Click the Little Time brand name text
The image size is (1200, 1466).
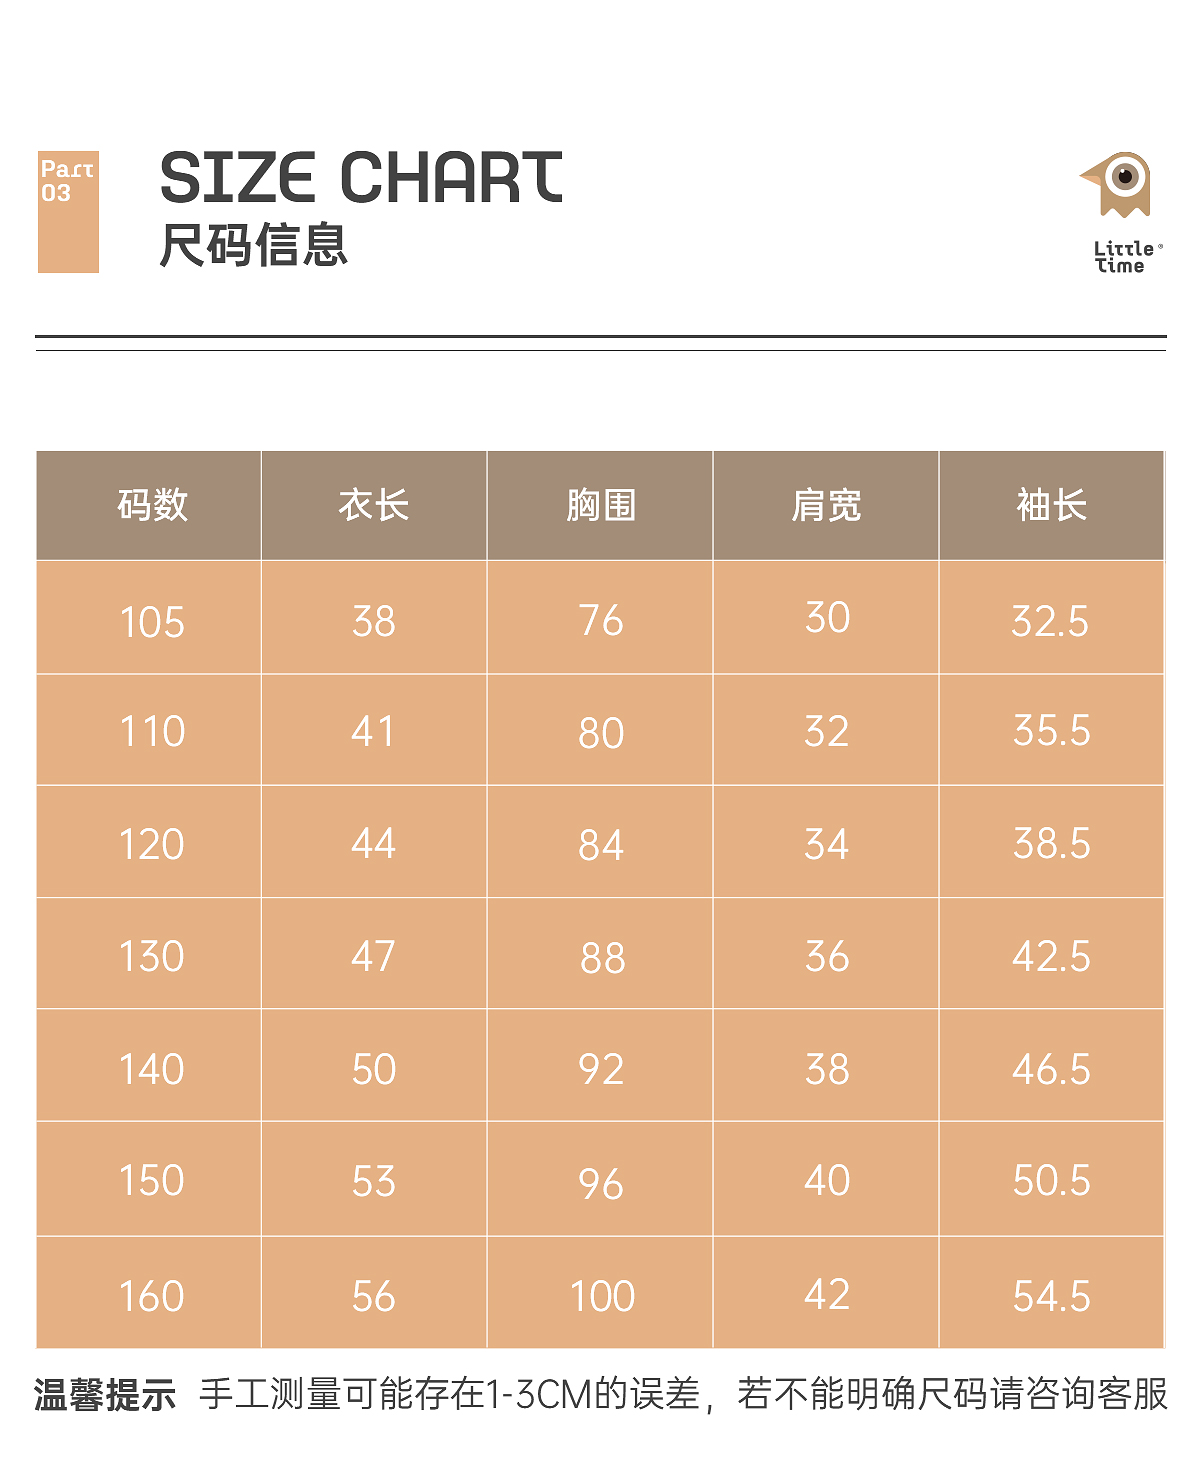[x=1126, y=257]
